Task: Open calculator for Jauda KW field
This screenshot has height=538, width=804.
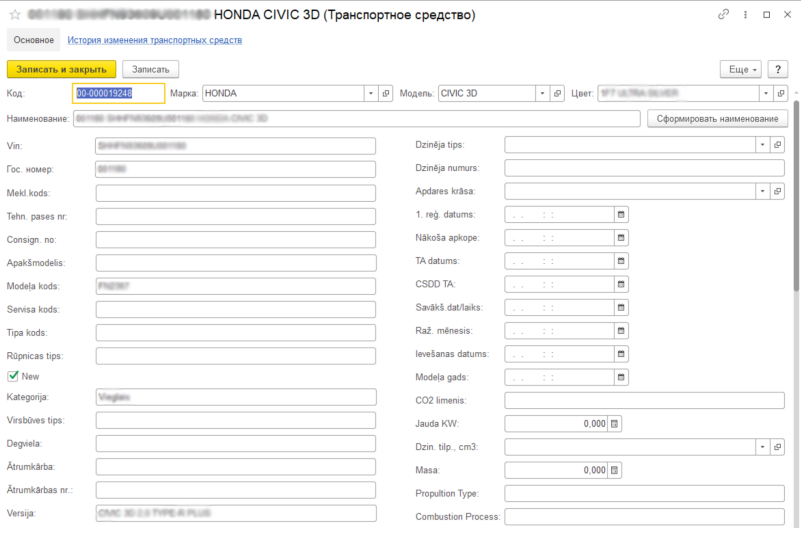Action: (x=614, y=424)
